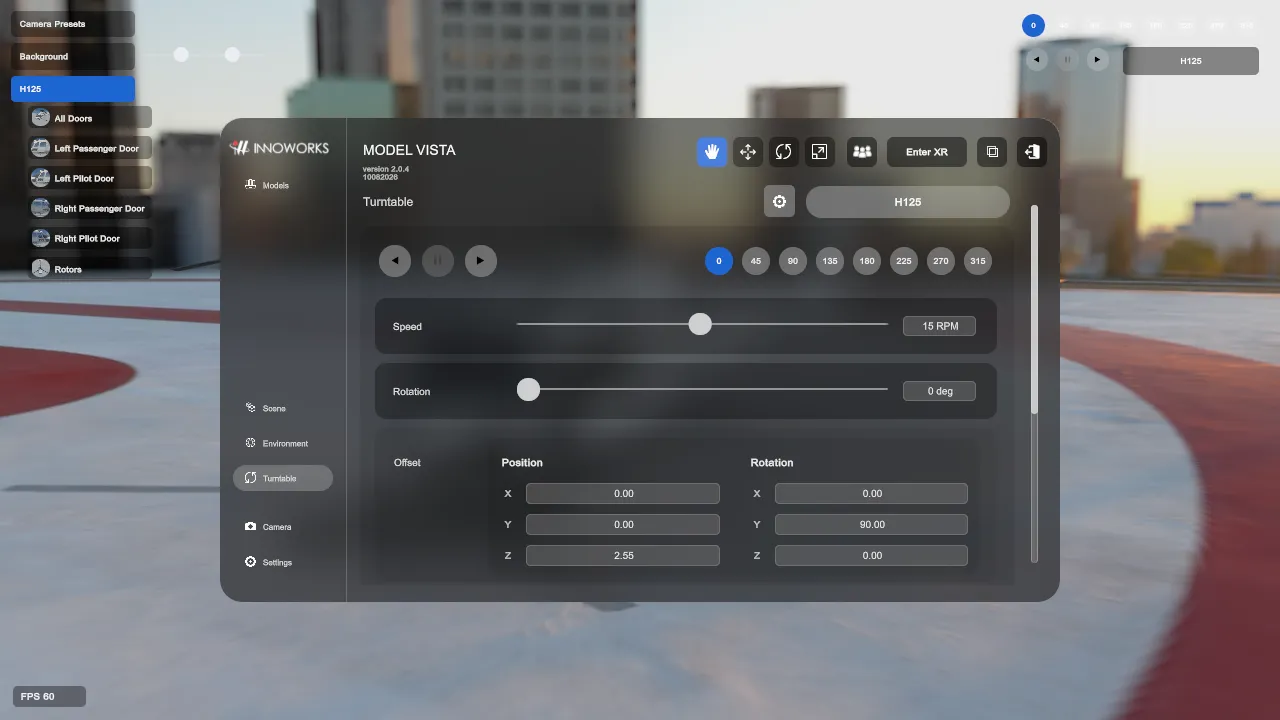
Task: Open the Models section in sidebar
Action: [x=267, y=185]
